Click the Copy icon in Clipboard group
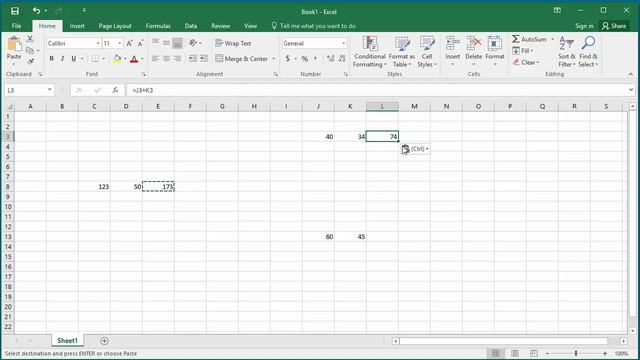The width and height of the screenshot is (640, 360). point(30,51)
